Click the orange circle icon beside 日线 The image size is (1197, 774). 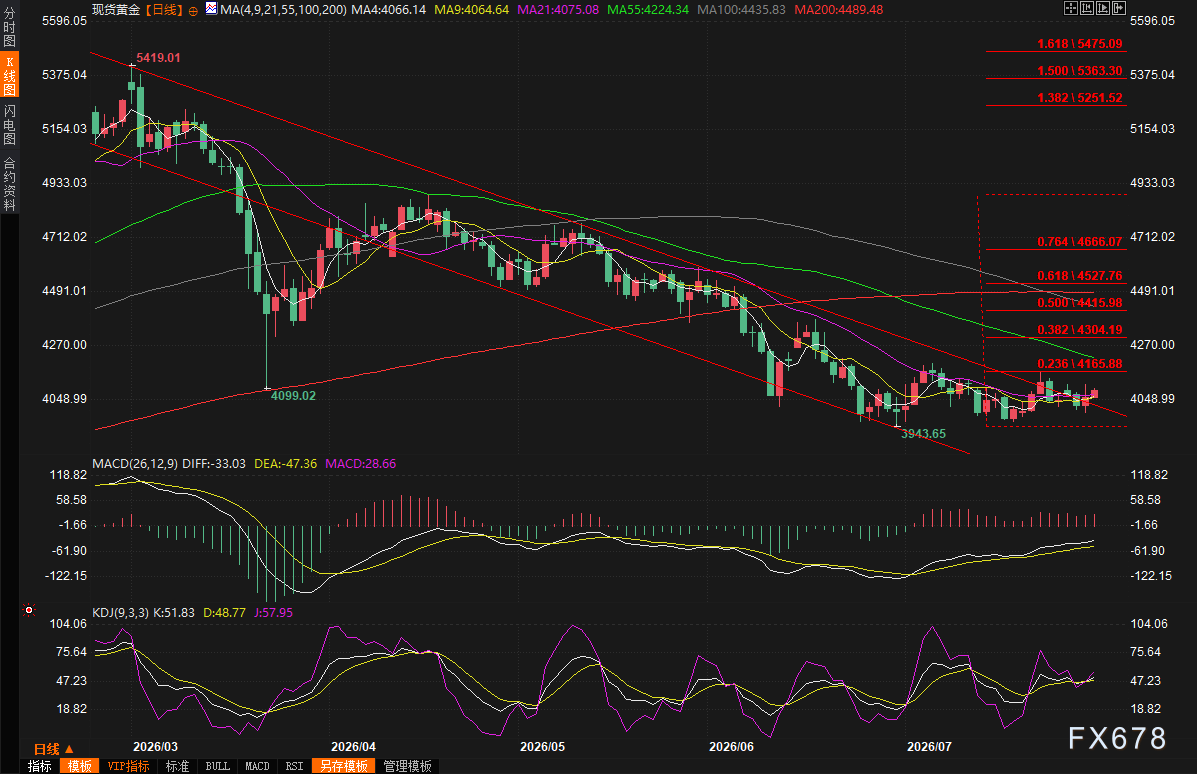click(x=192, y=10)
